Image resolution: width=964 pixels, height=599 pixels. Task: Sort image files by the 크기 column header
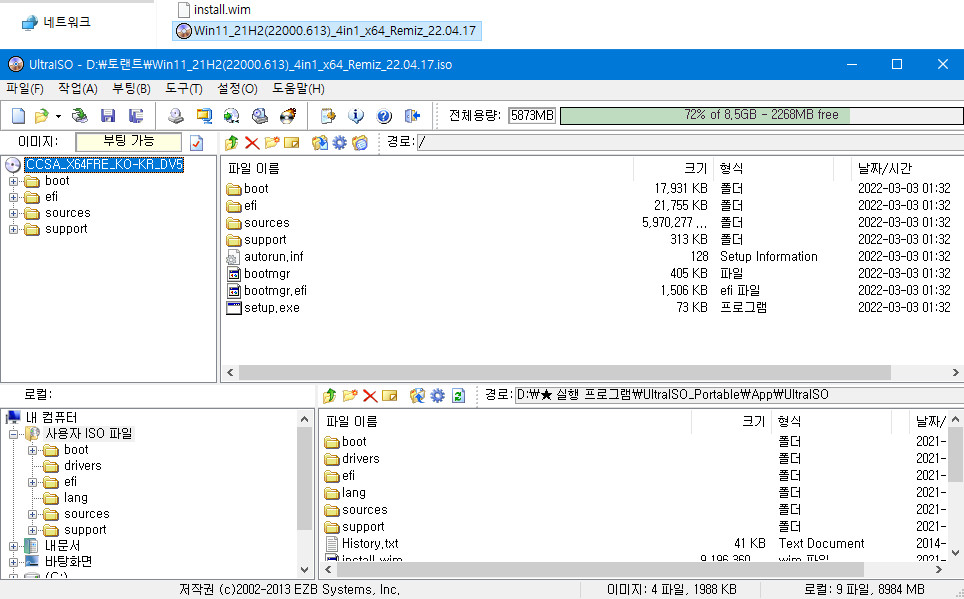[x=673, y=168]
